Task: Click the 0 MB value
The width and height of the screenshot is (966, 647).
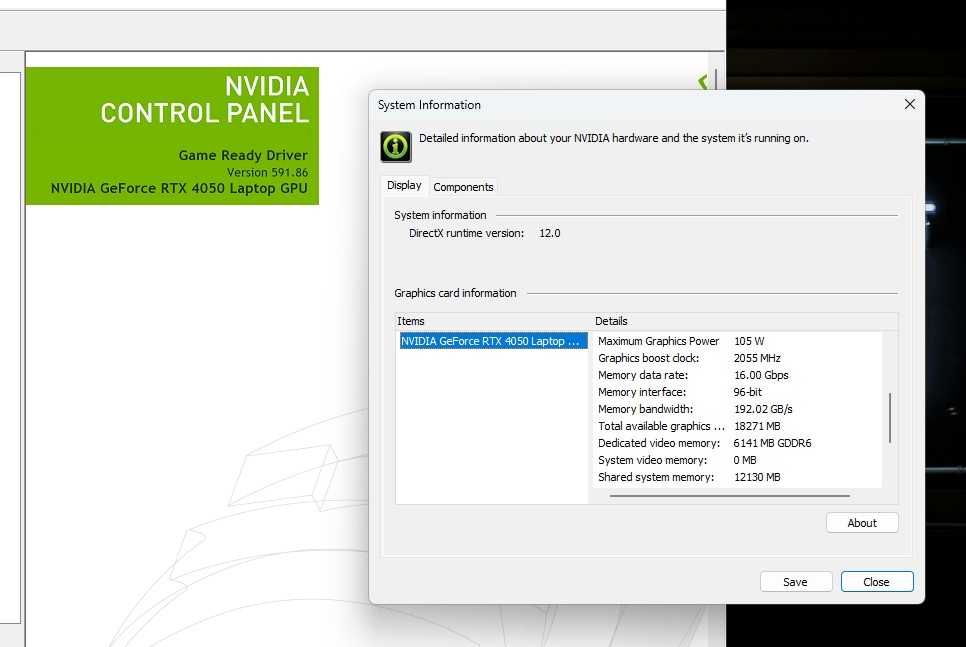Action: coord(745,460)
